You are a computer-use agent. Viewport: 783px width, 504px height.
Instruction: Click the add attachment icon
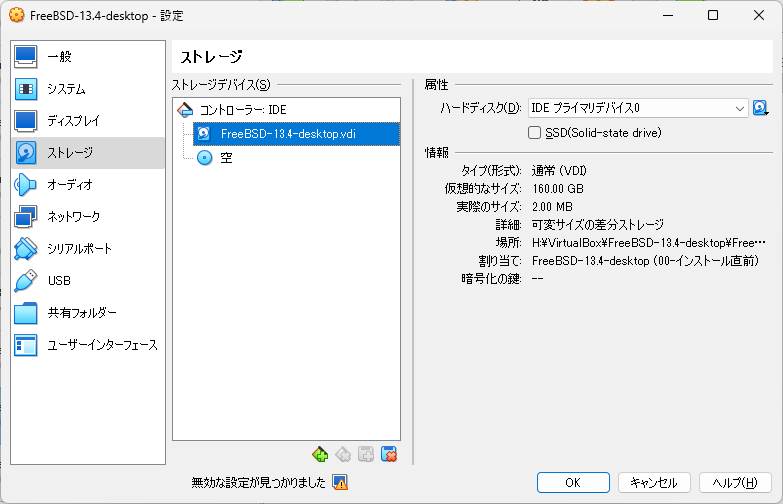point(366,454)
